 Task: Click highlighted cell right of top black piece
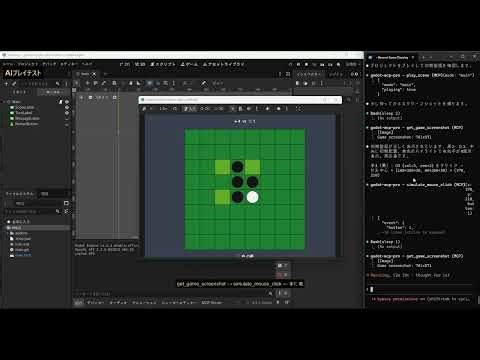[252, 167]
